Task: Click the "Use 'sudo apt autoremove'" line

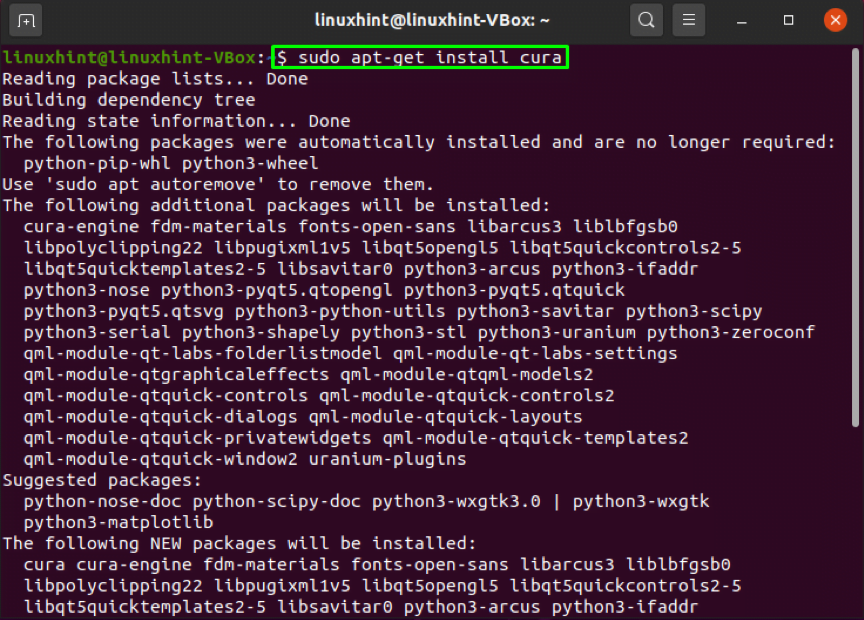Action: [218, 185]
